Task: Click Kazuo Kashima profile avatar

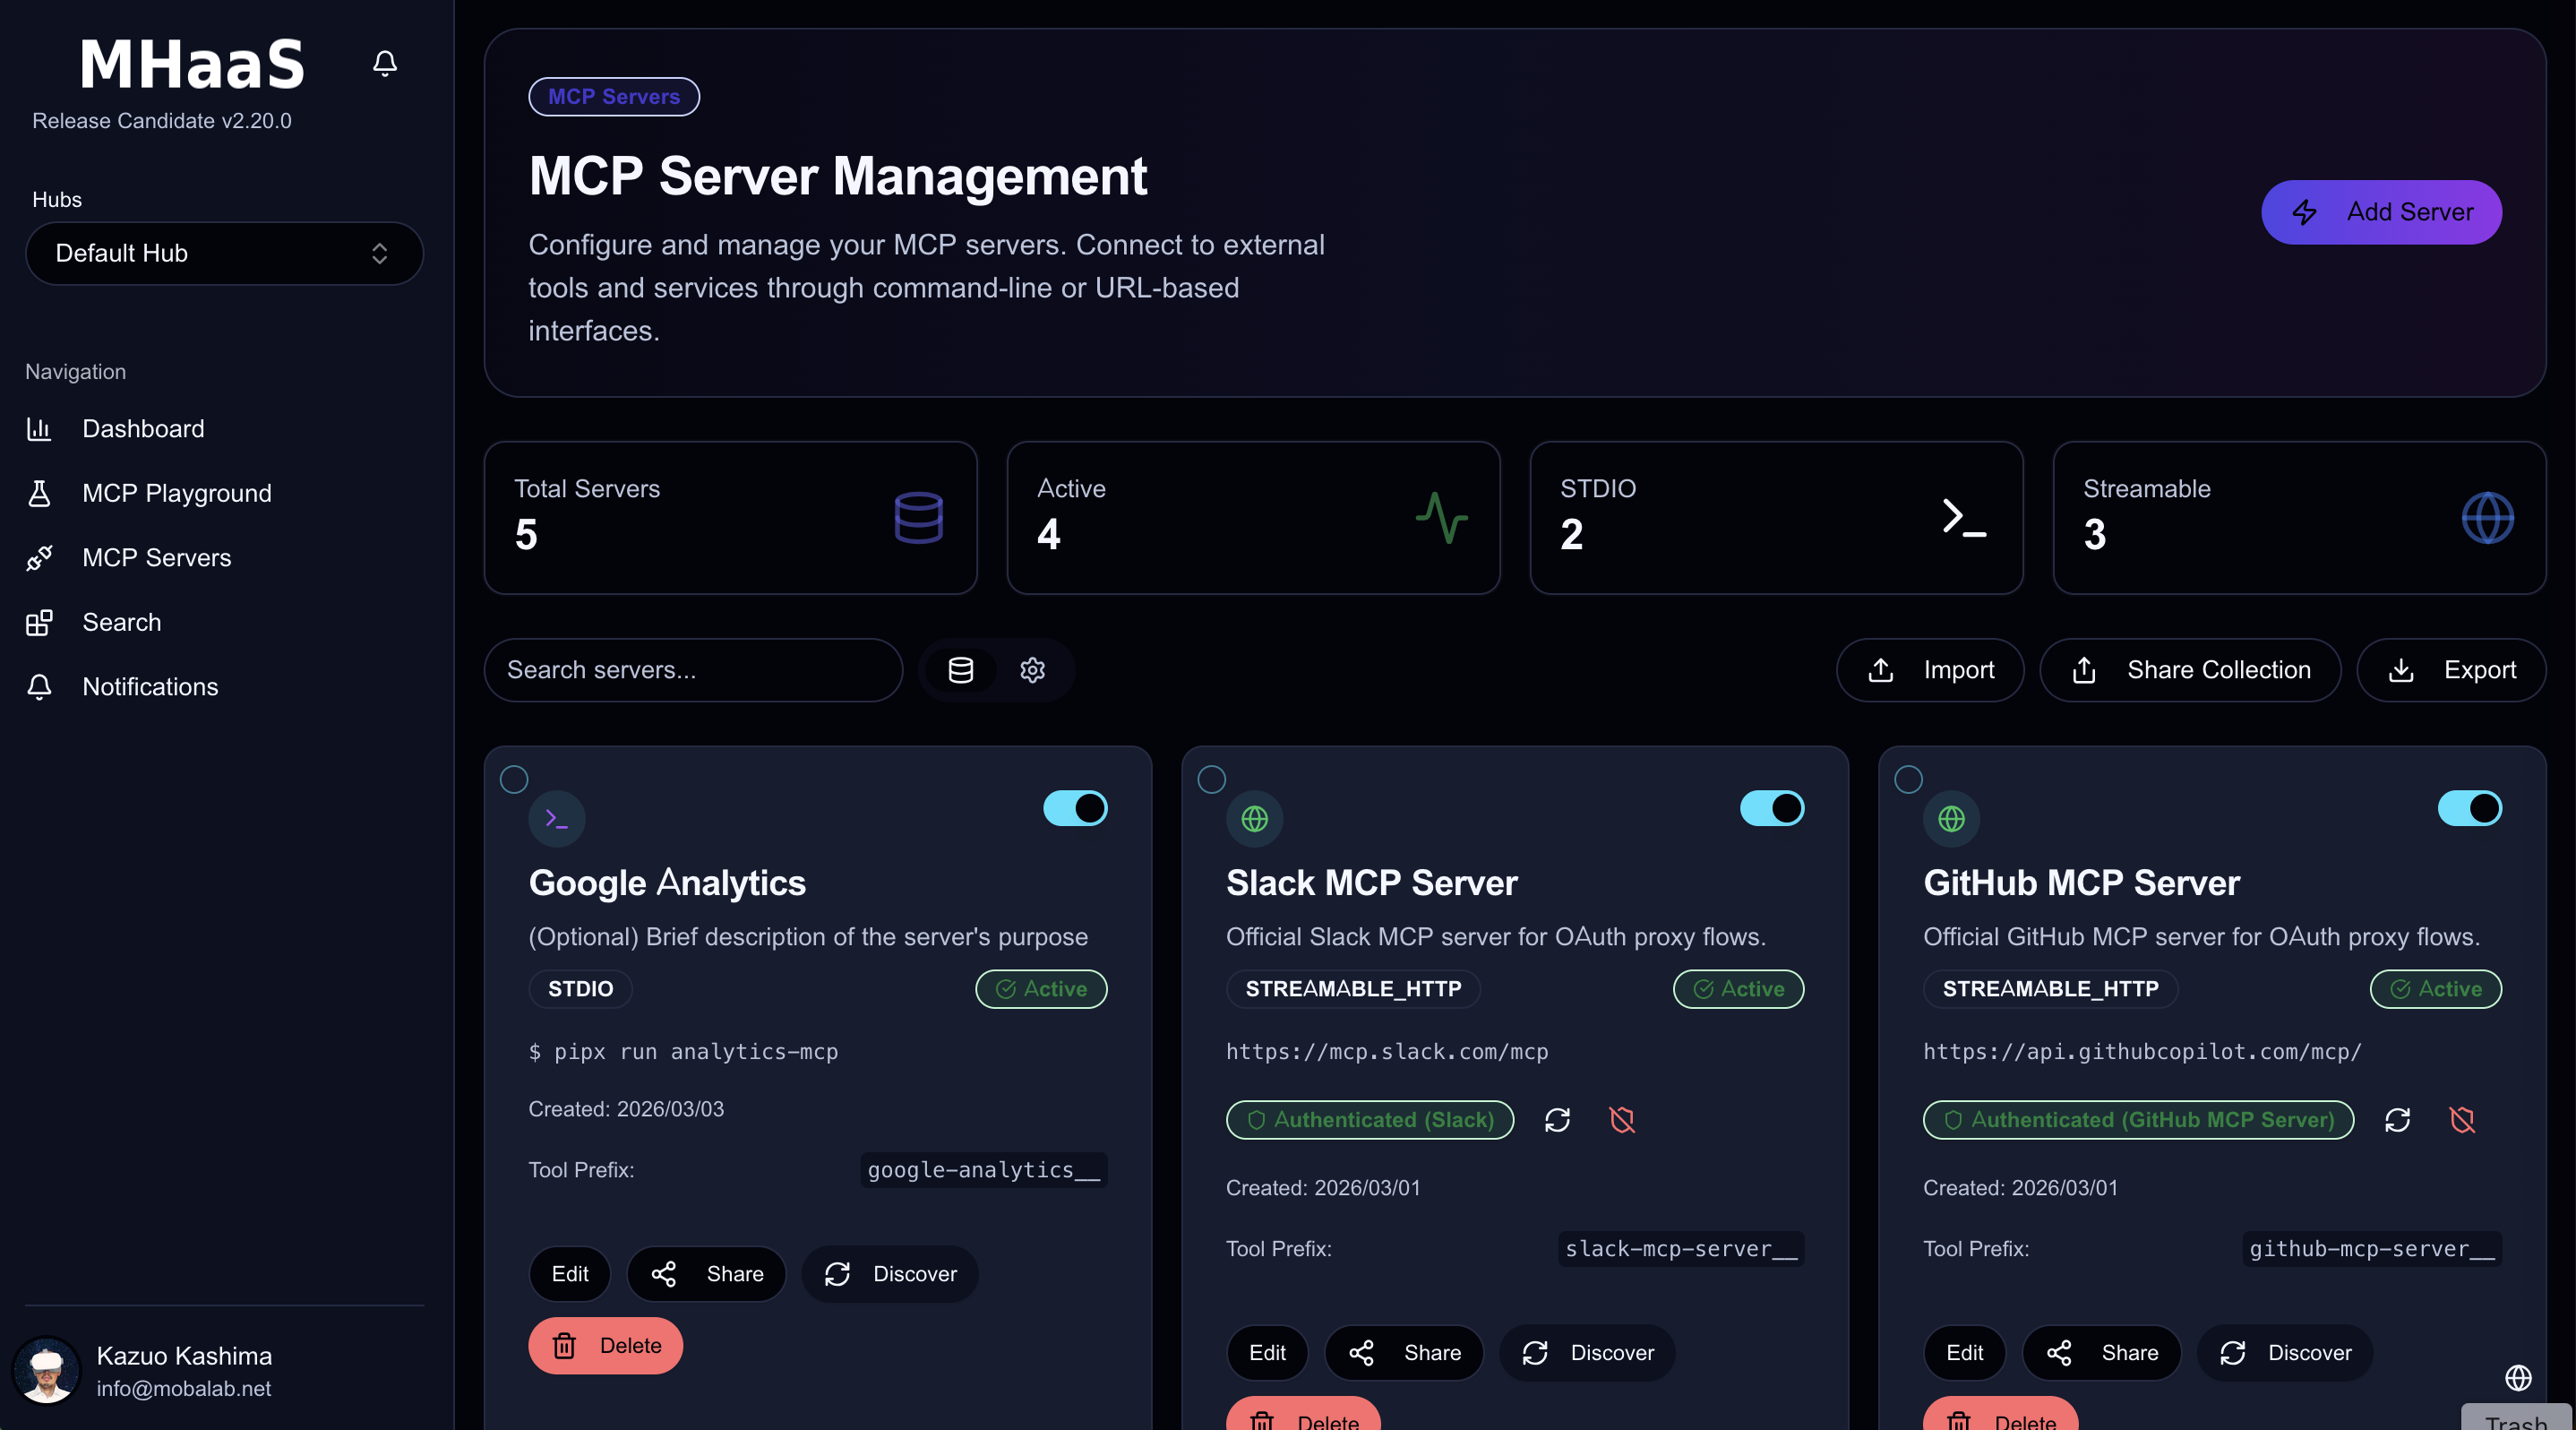Action: (x=46, y=1371)
